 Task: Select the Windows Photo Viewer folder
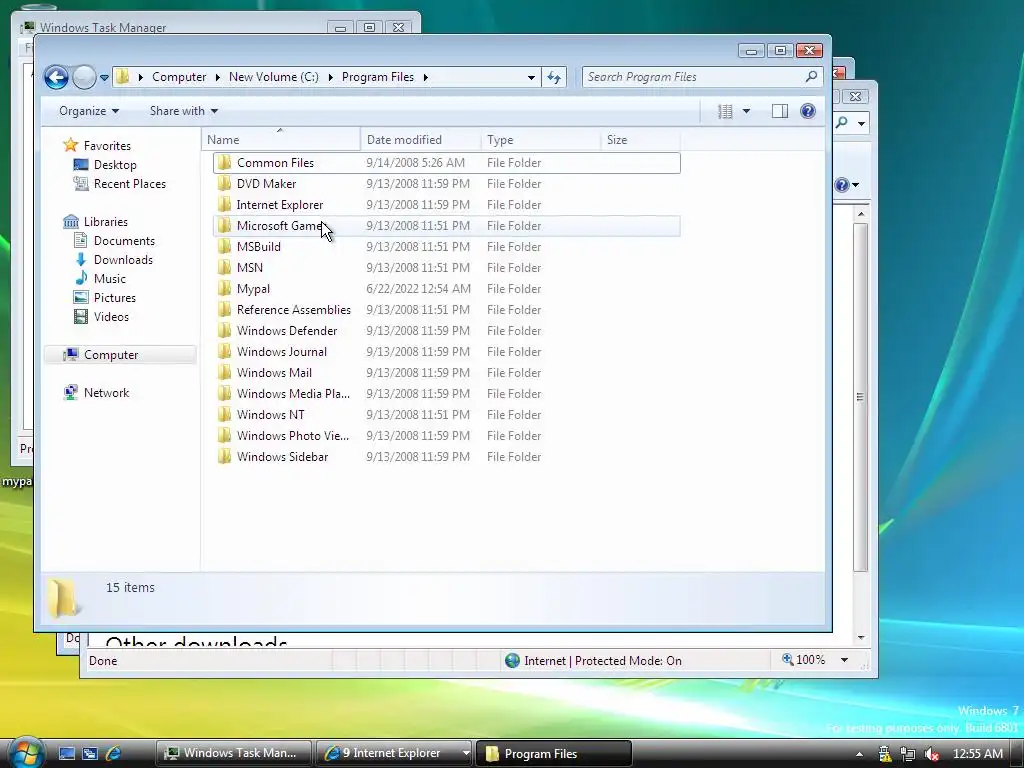(447, 435)
